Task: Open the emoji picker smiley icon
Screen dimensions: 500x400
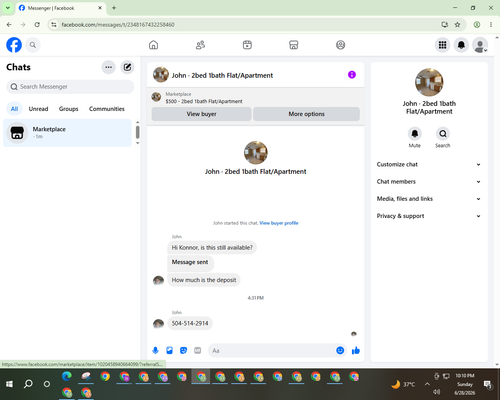Action: [340, 350]
